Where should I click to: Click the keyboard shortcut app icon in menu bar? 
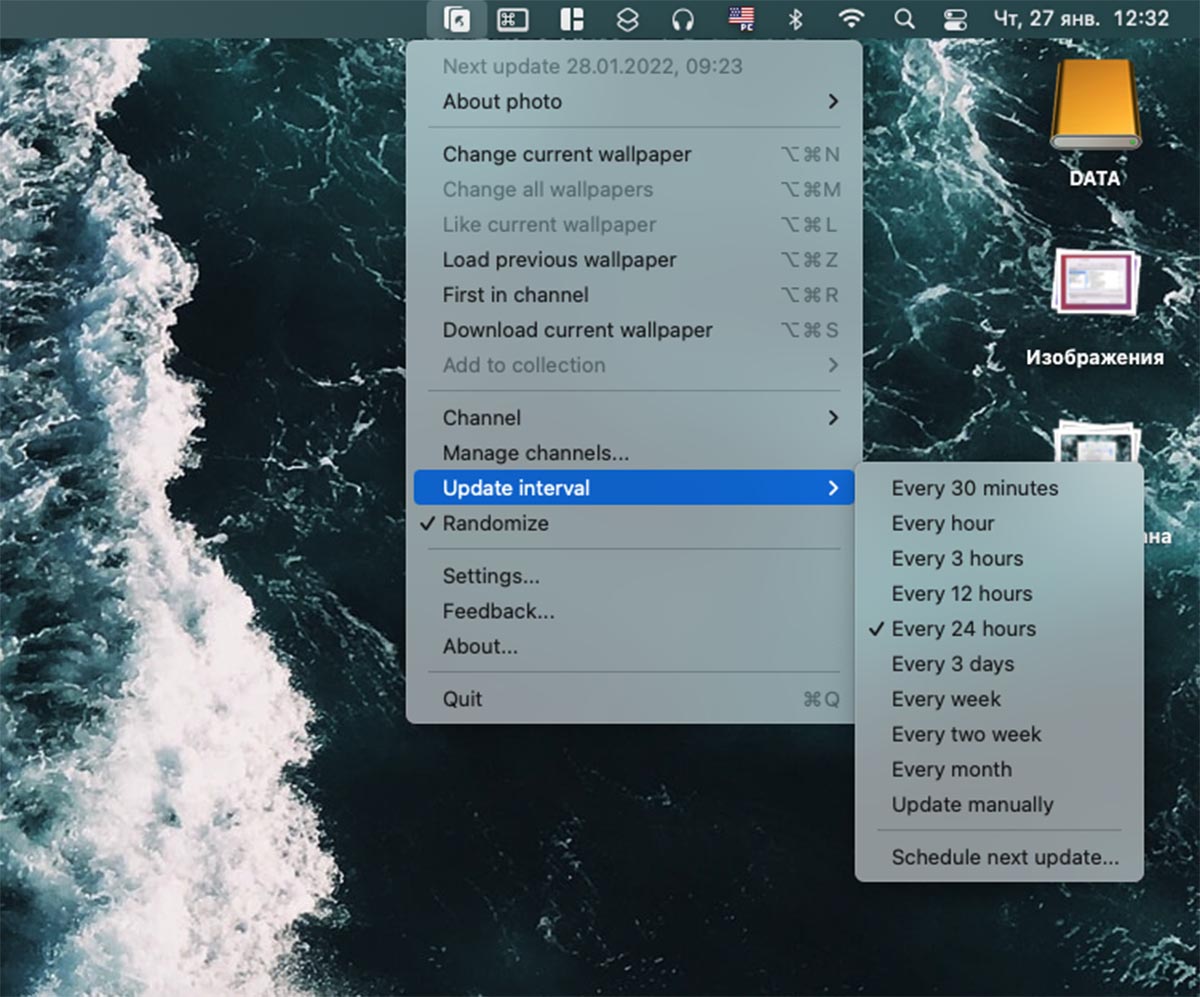(513, 19)
